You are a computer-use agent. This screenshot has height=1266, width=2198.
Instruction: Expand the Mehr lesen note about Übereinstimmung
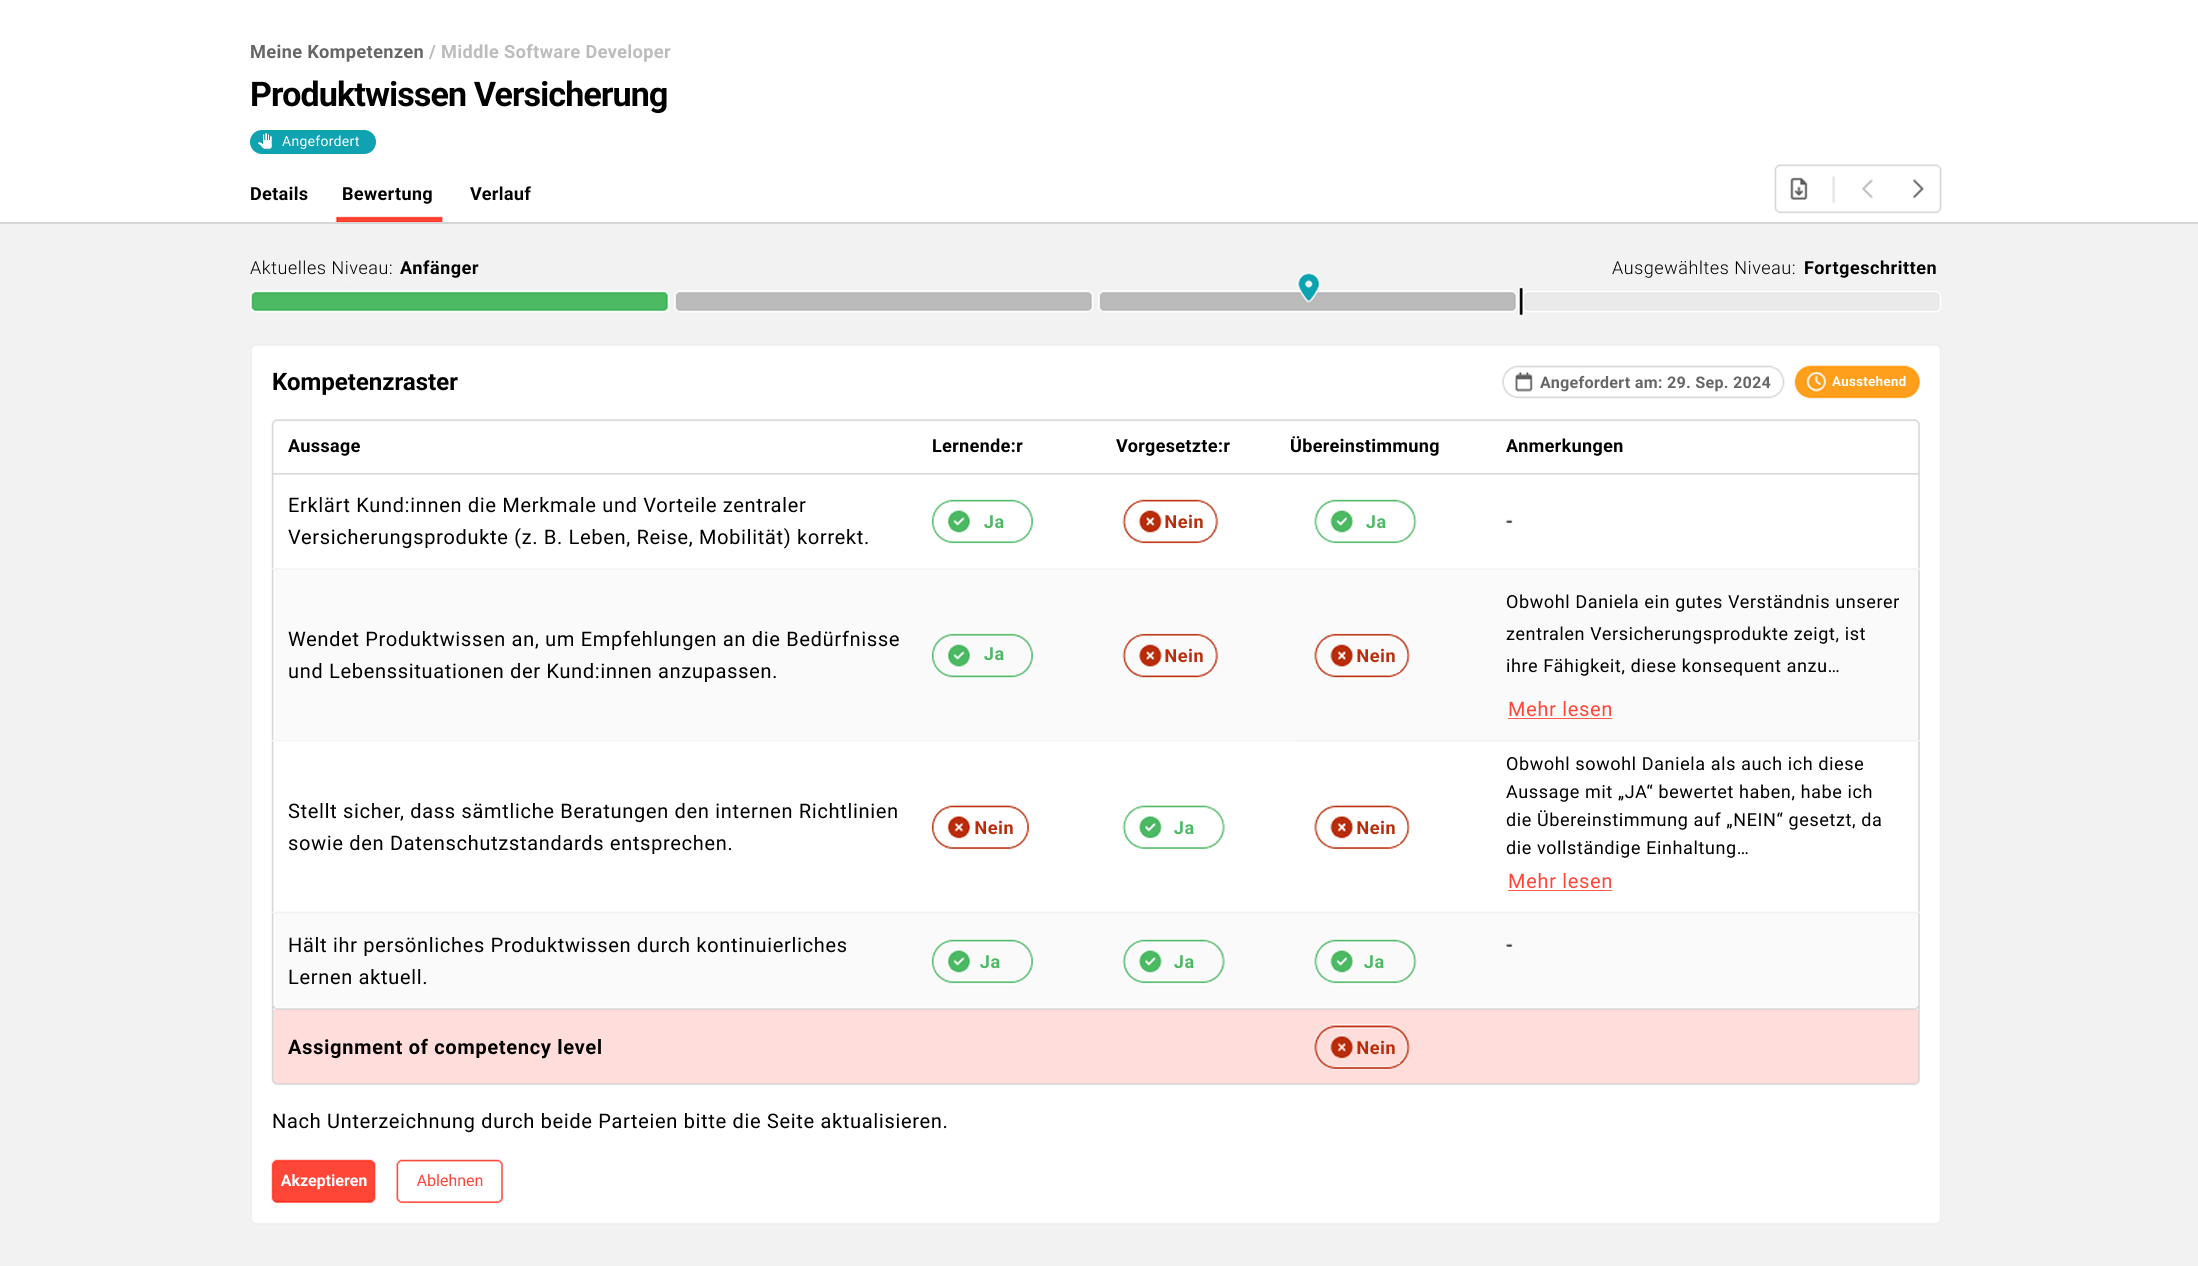click(x=1559, y=881)
